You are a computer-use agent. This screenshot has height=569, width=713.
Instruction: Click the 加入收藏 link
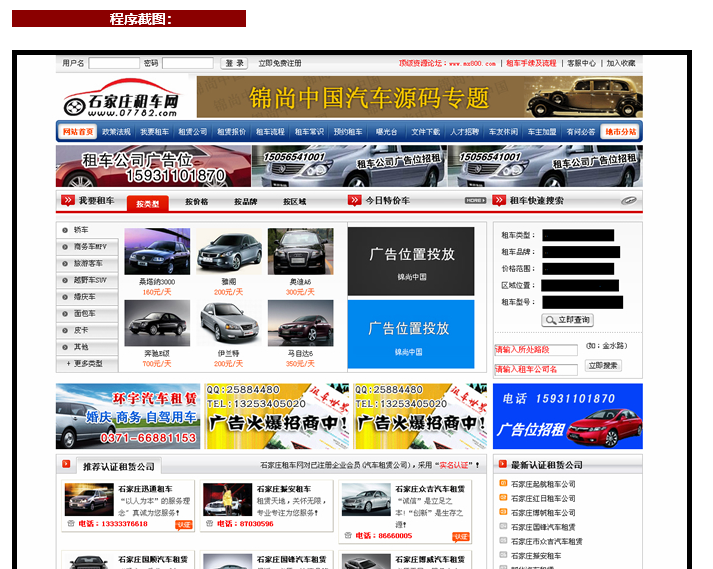(621, 63)
